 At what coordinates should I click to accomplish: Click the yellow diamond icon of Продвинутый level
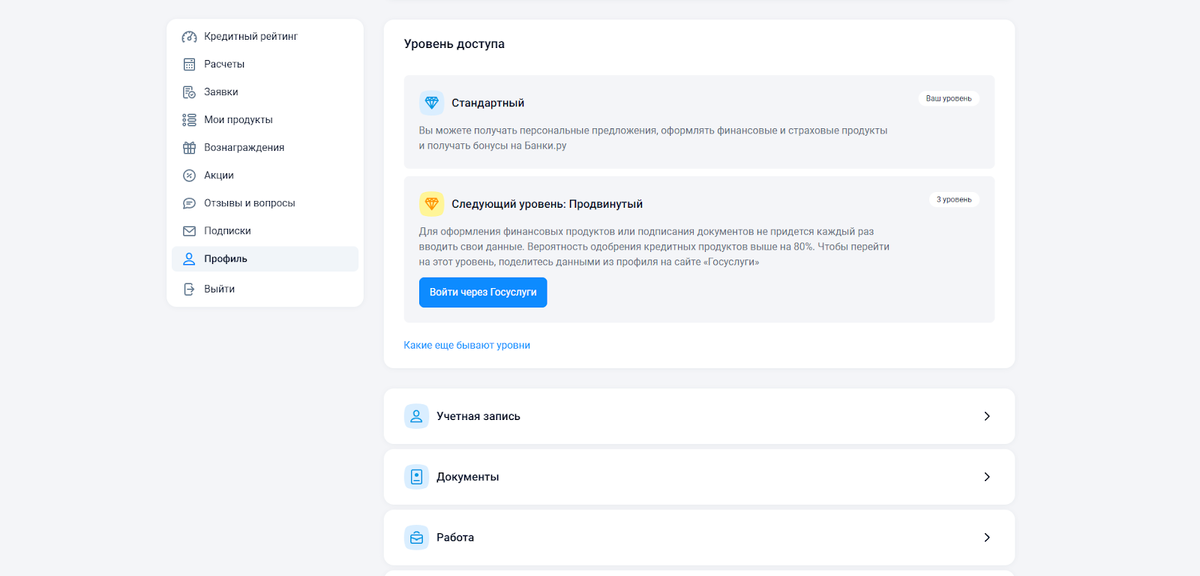[431, 204]
